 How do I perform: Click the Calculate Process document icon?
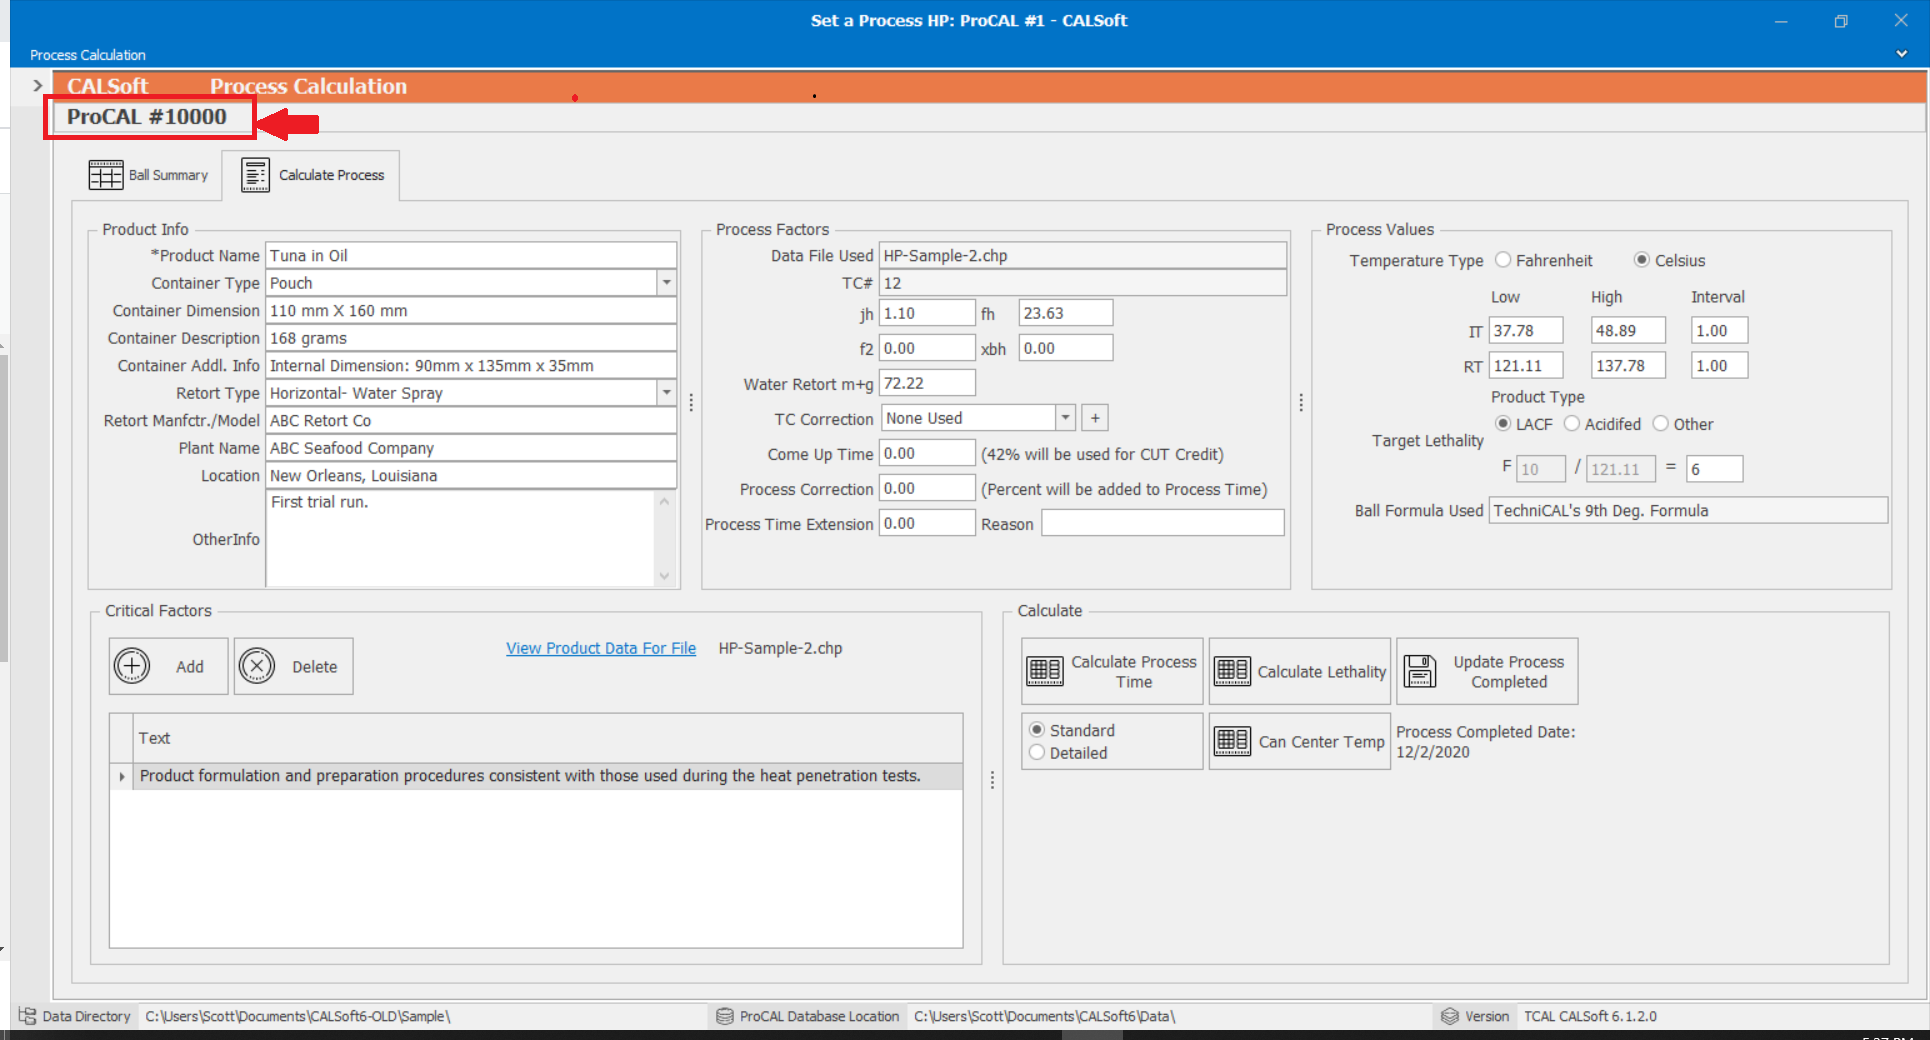coord(255,175)
